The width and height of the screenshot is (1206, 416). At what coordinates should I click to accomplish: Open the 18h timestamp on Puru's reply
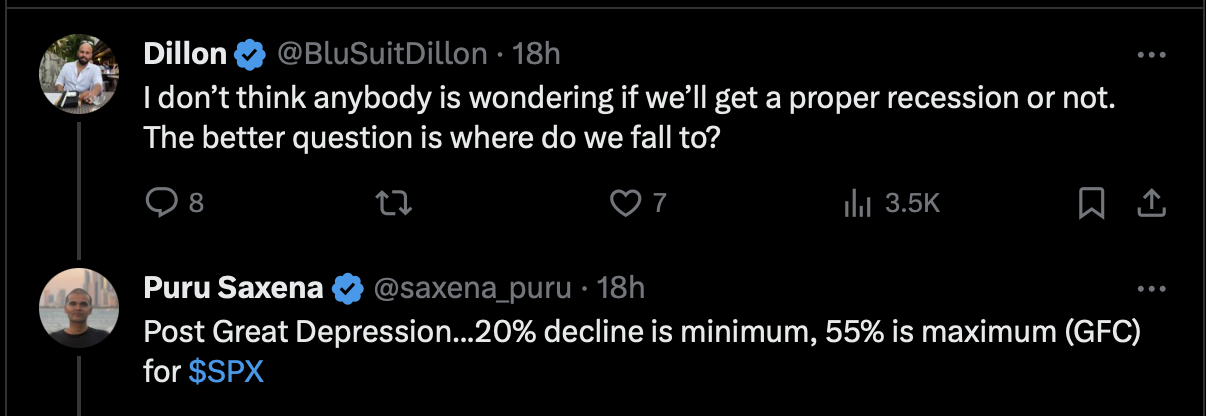pos(620,289)
